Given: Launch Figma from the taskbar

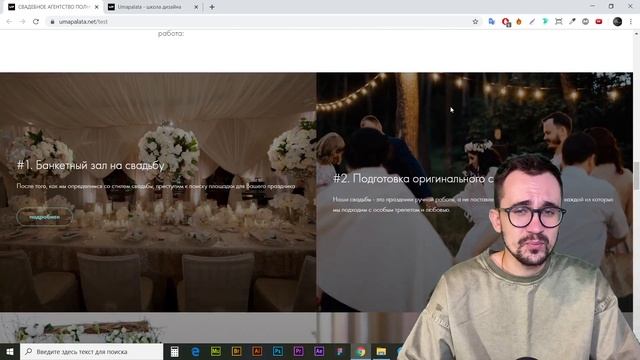Looking at the screenshot, I should tap(340, 351).
